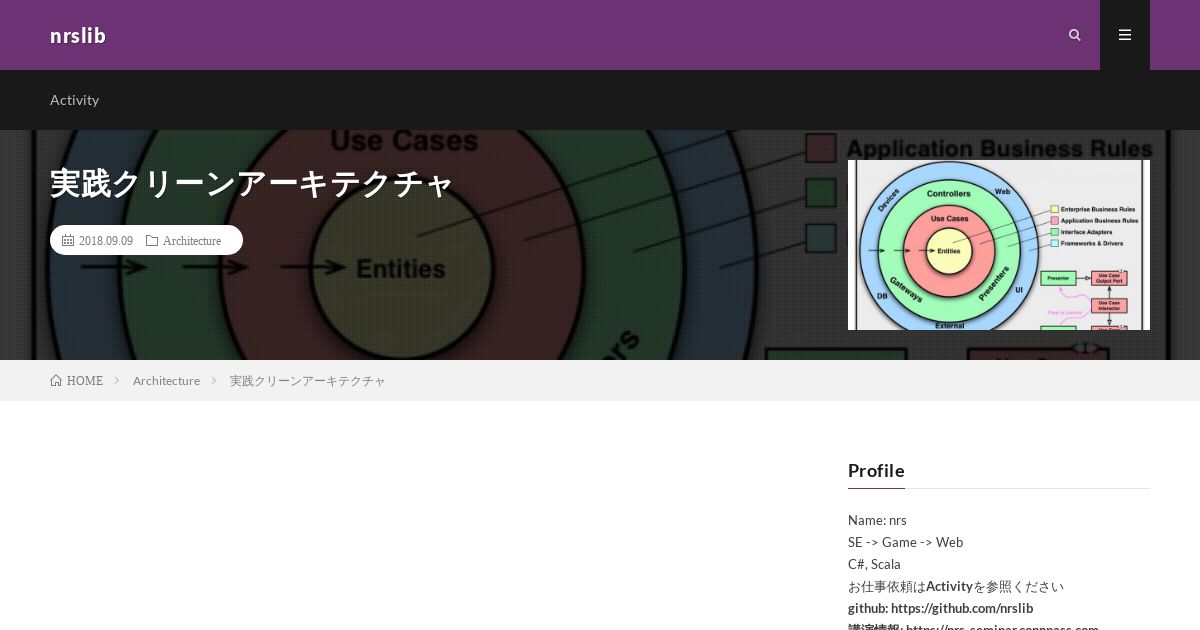Open the Architecture category tag under title
The height and width of the screenshot is (630, 1200).
pos(192,241)
